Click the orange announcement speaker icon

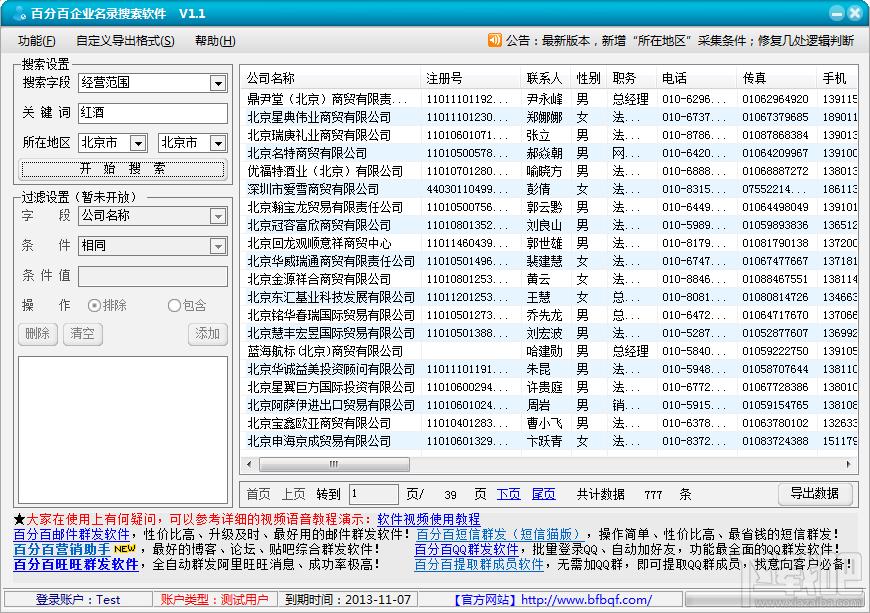[494, 41]
